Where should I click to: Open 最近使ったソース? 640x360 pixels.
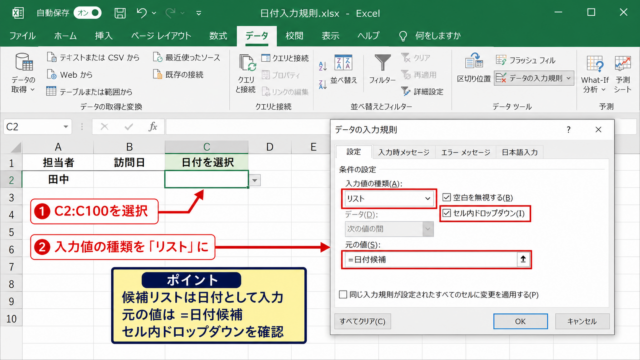(x=187, y=58)
